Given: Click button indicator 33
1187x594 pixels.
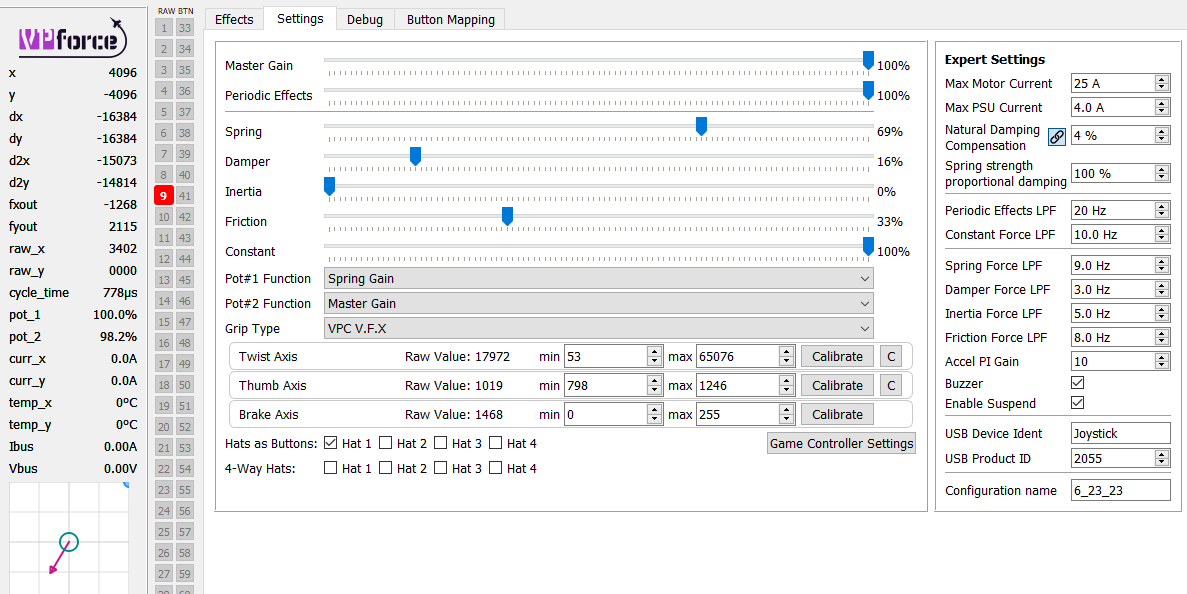Looking at the screenshot, I should [x=185, y=28].
